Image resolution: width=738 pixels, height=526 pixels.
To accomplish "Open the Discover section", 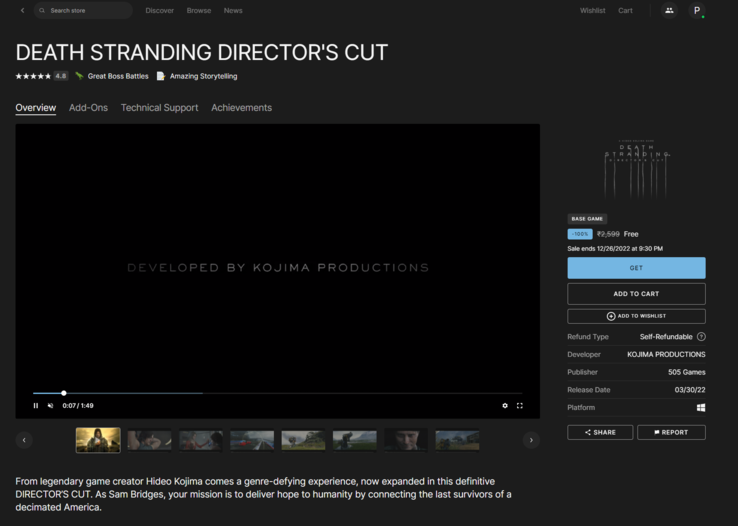I will (x=160, y=10).
